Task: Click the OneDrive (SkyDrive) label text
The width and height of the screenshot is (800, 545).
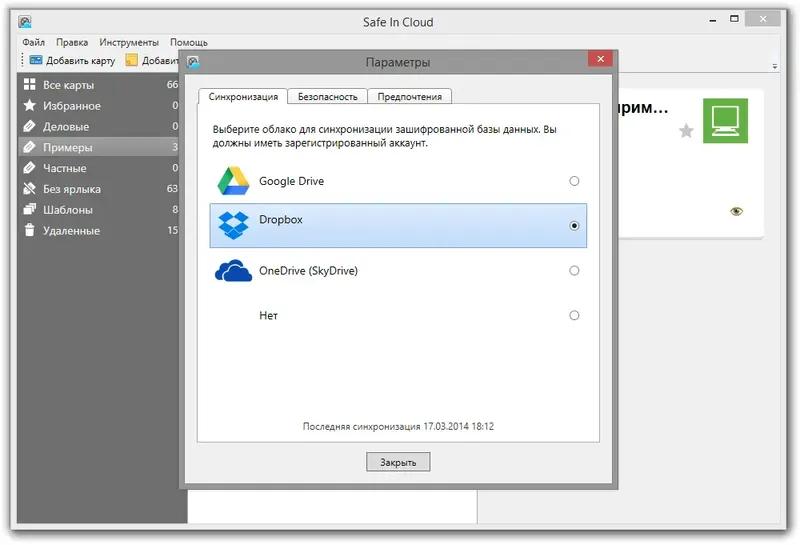Action: pyautogui.click(x=308, y=270)
